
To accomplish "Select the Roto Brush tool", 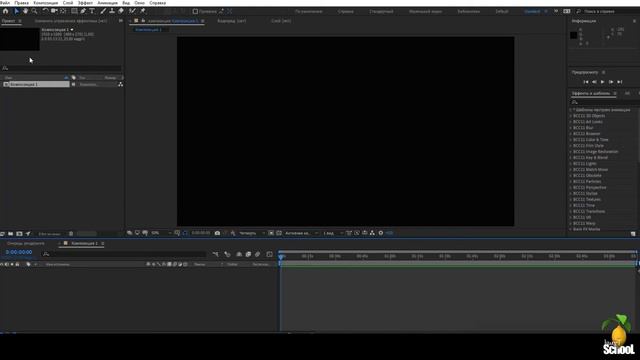I will point(132,11).
